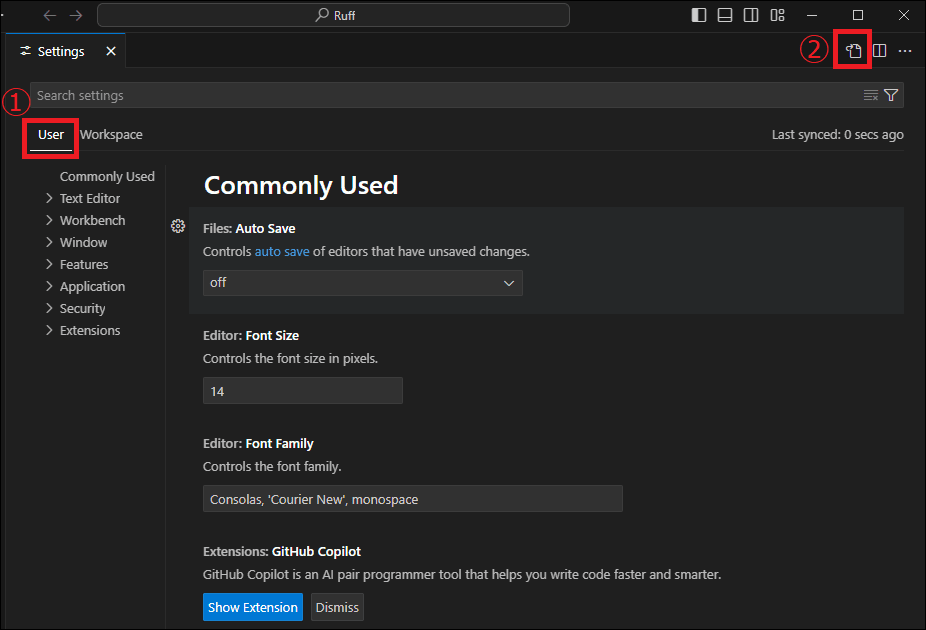Viewport: 926px width, 630px height.
Task: Expand the Application section
Action: (x=49, y=286)
